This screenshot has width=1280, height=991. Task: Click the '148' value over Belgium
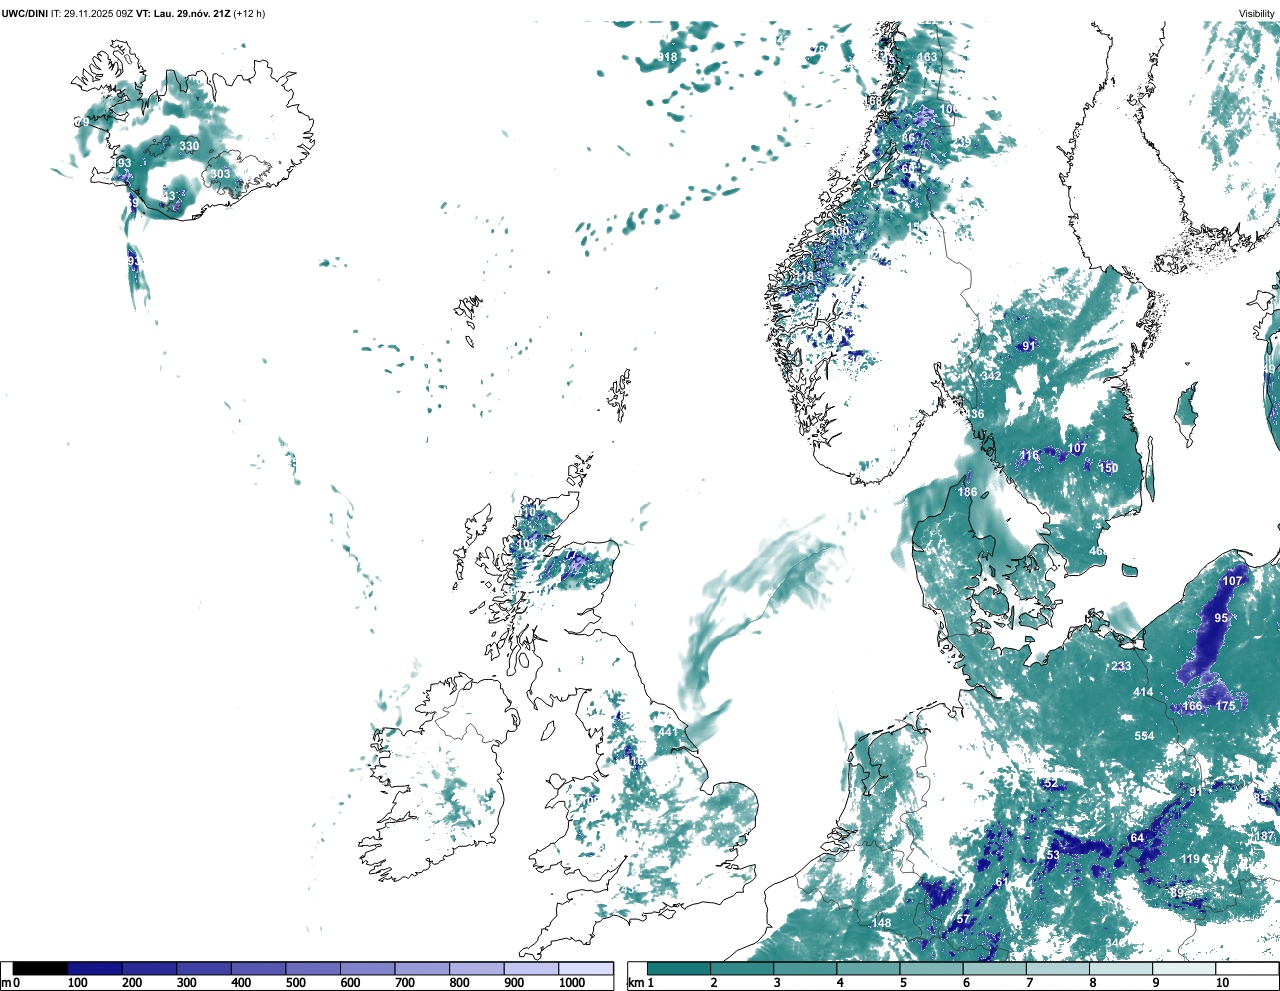pyautogui.click(x=881, y=923)
